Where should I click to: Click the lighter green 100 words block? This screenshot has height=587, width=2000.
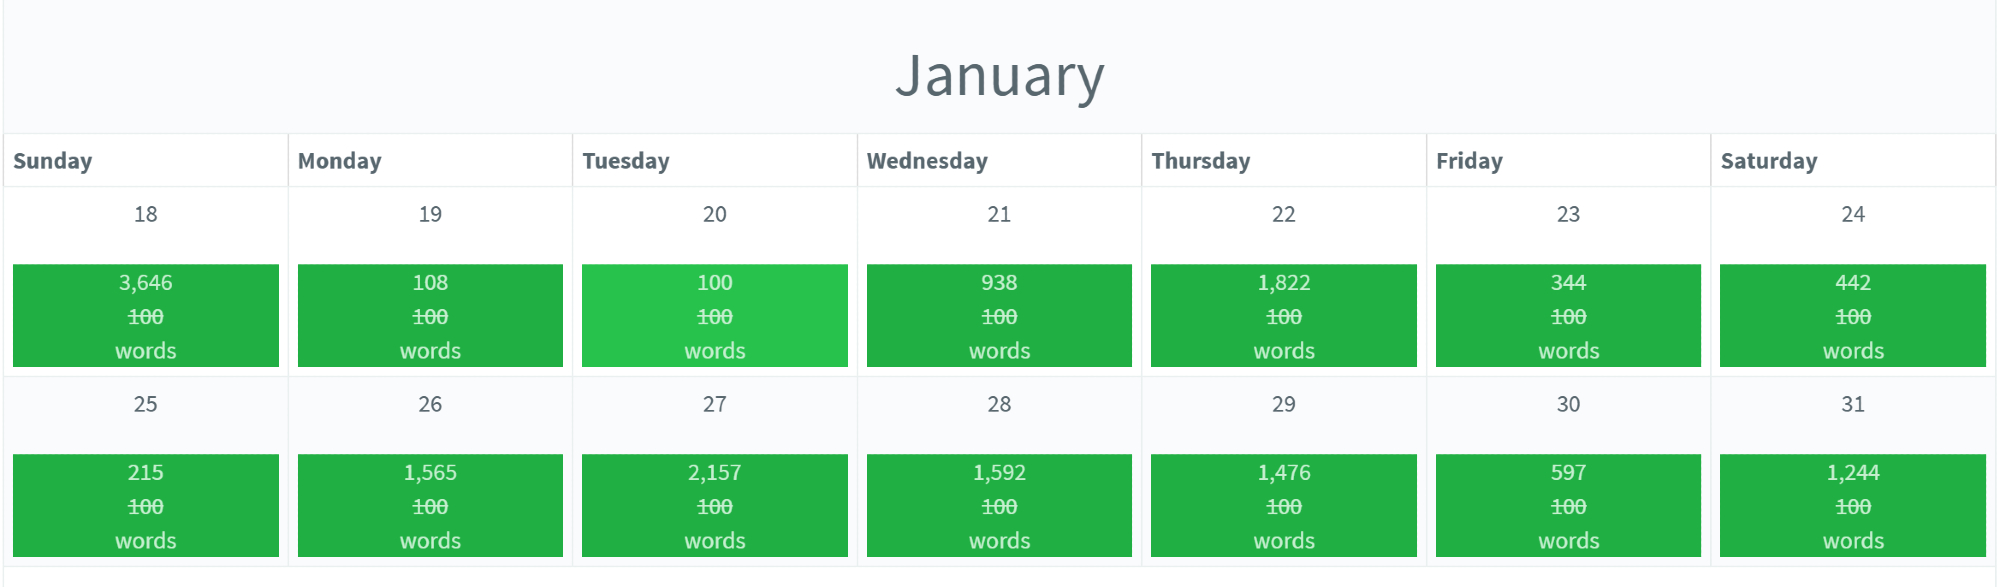point(714,316)
